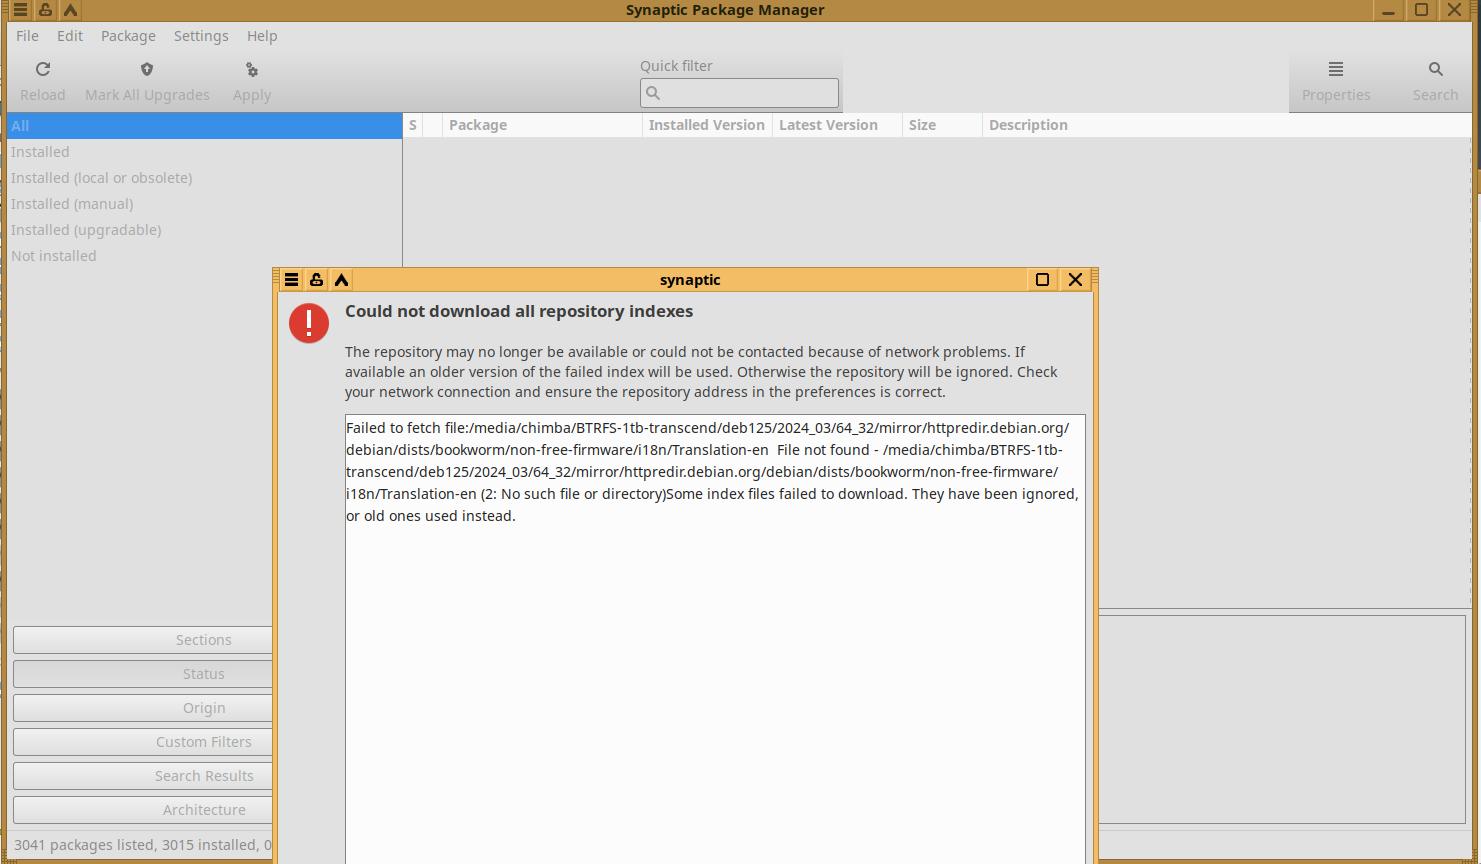Image resolution: width=1481 pixels, height=864 pixels.
Task: Open the main window's hamburger menu icon
Action: point(20,10)
